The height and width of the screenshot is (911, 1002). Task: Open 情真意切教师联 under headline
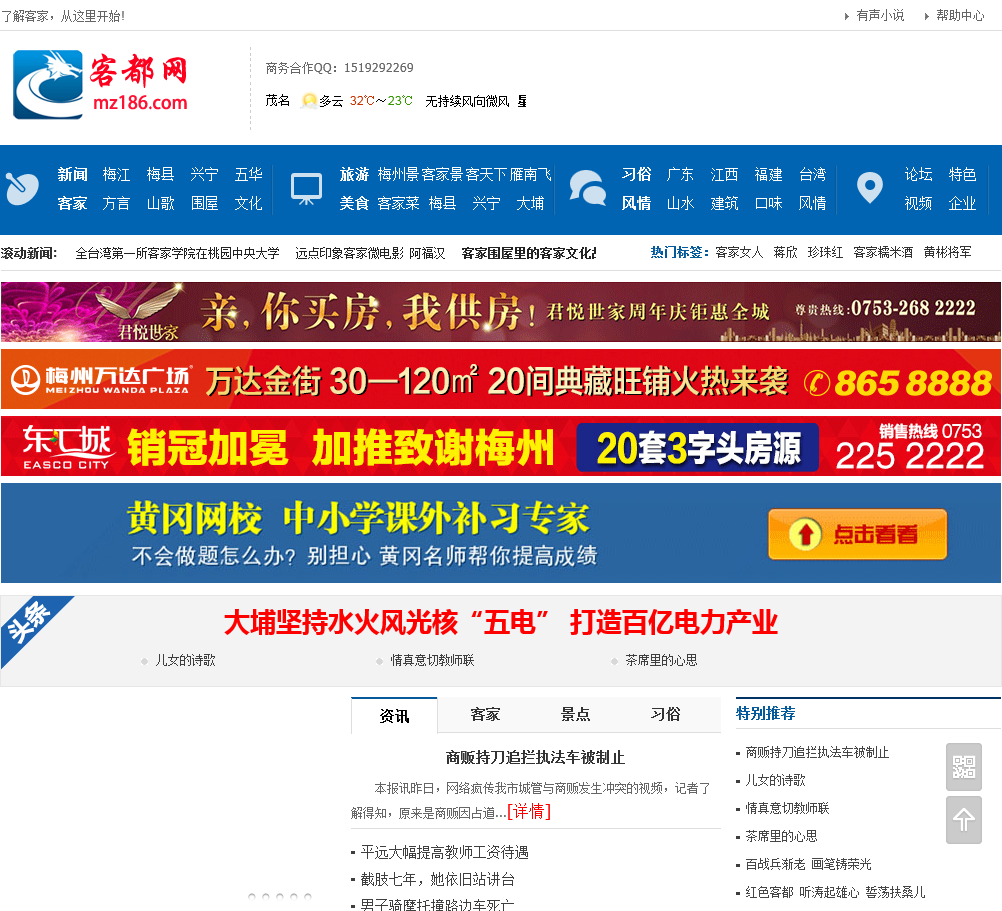pyautogui.click(x=433, y=661)
